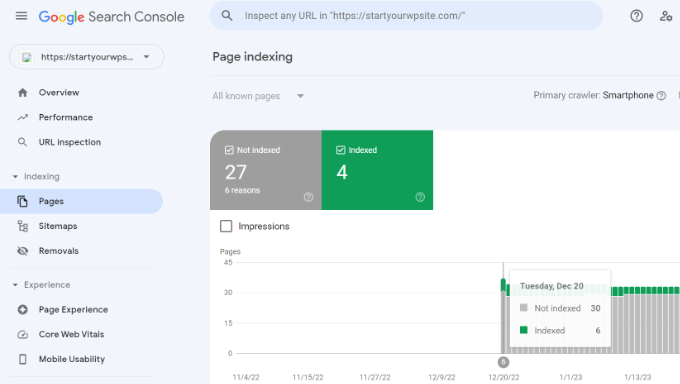Click help icon in Not indexed card
The image size is (680, 384).
pos(308,197)
